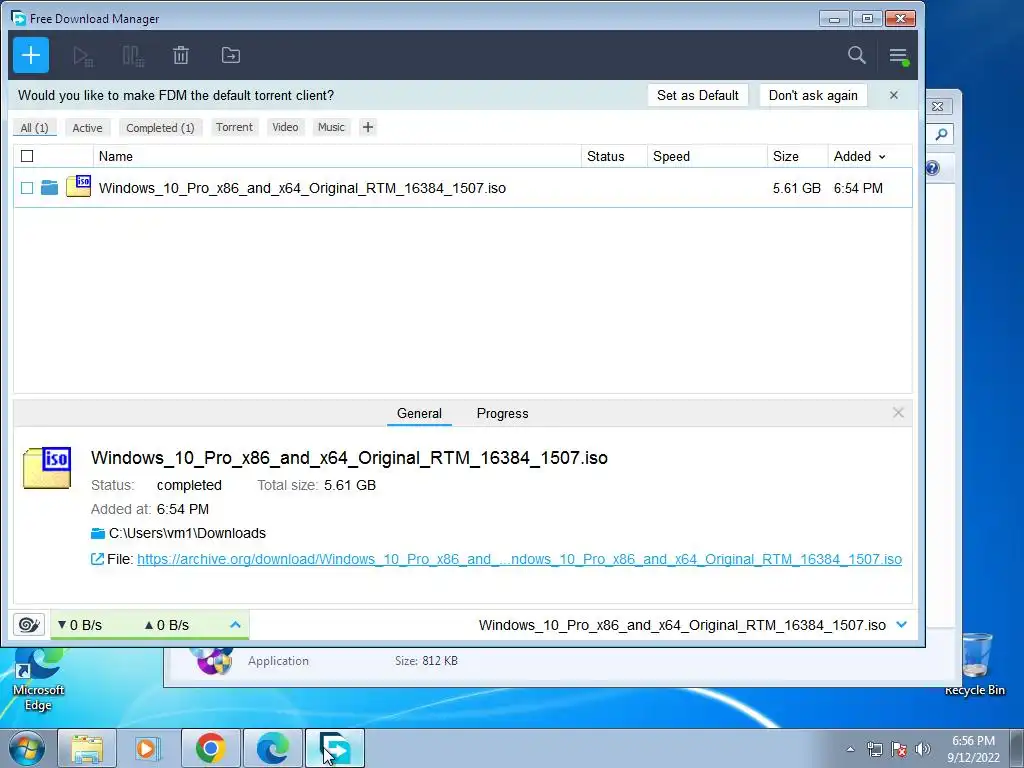1024x768 pixels.
Task: Click the upload speed 0 B/s indicator
Action: click(x=167, y=625)
